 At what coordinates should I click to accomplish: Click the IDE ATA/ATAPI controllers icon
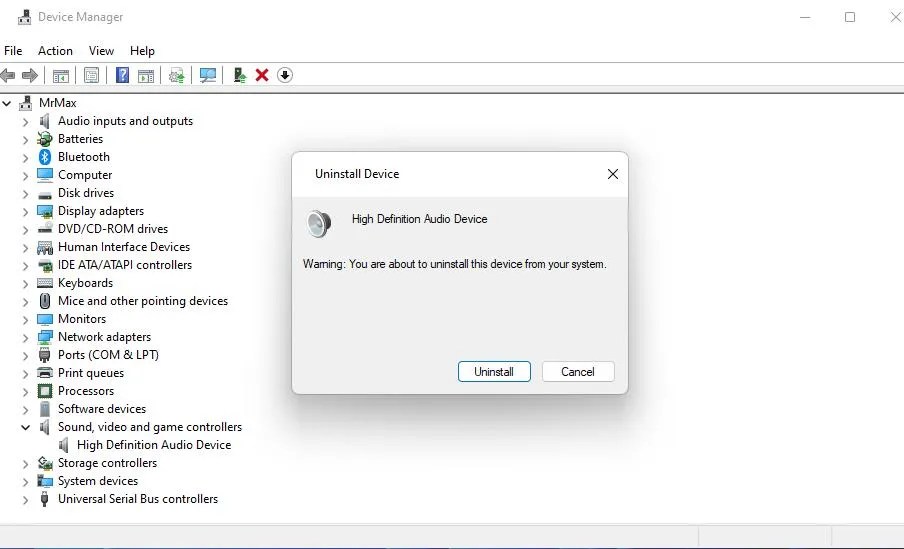[x=44, y=265]
